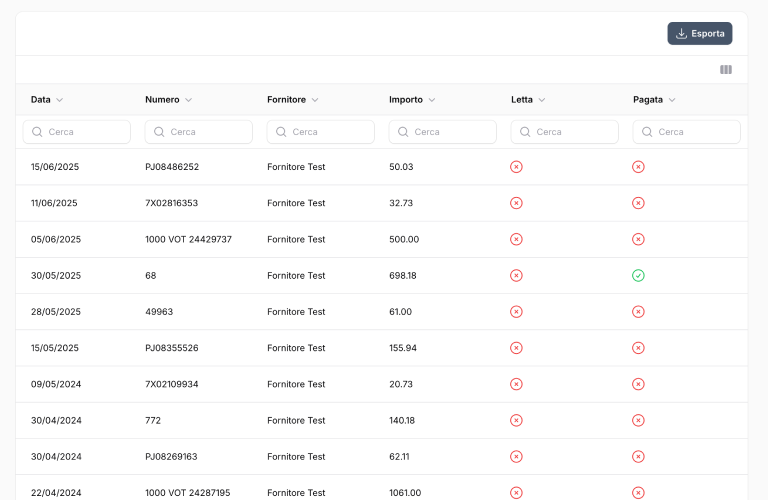Open invoice row 7X02109934
Screen dimensions: 768x500
(x=171, y=384)
